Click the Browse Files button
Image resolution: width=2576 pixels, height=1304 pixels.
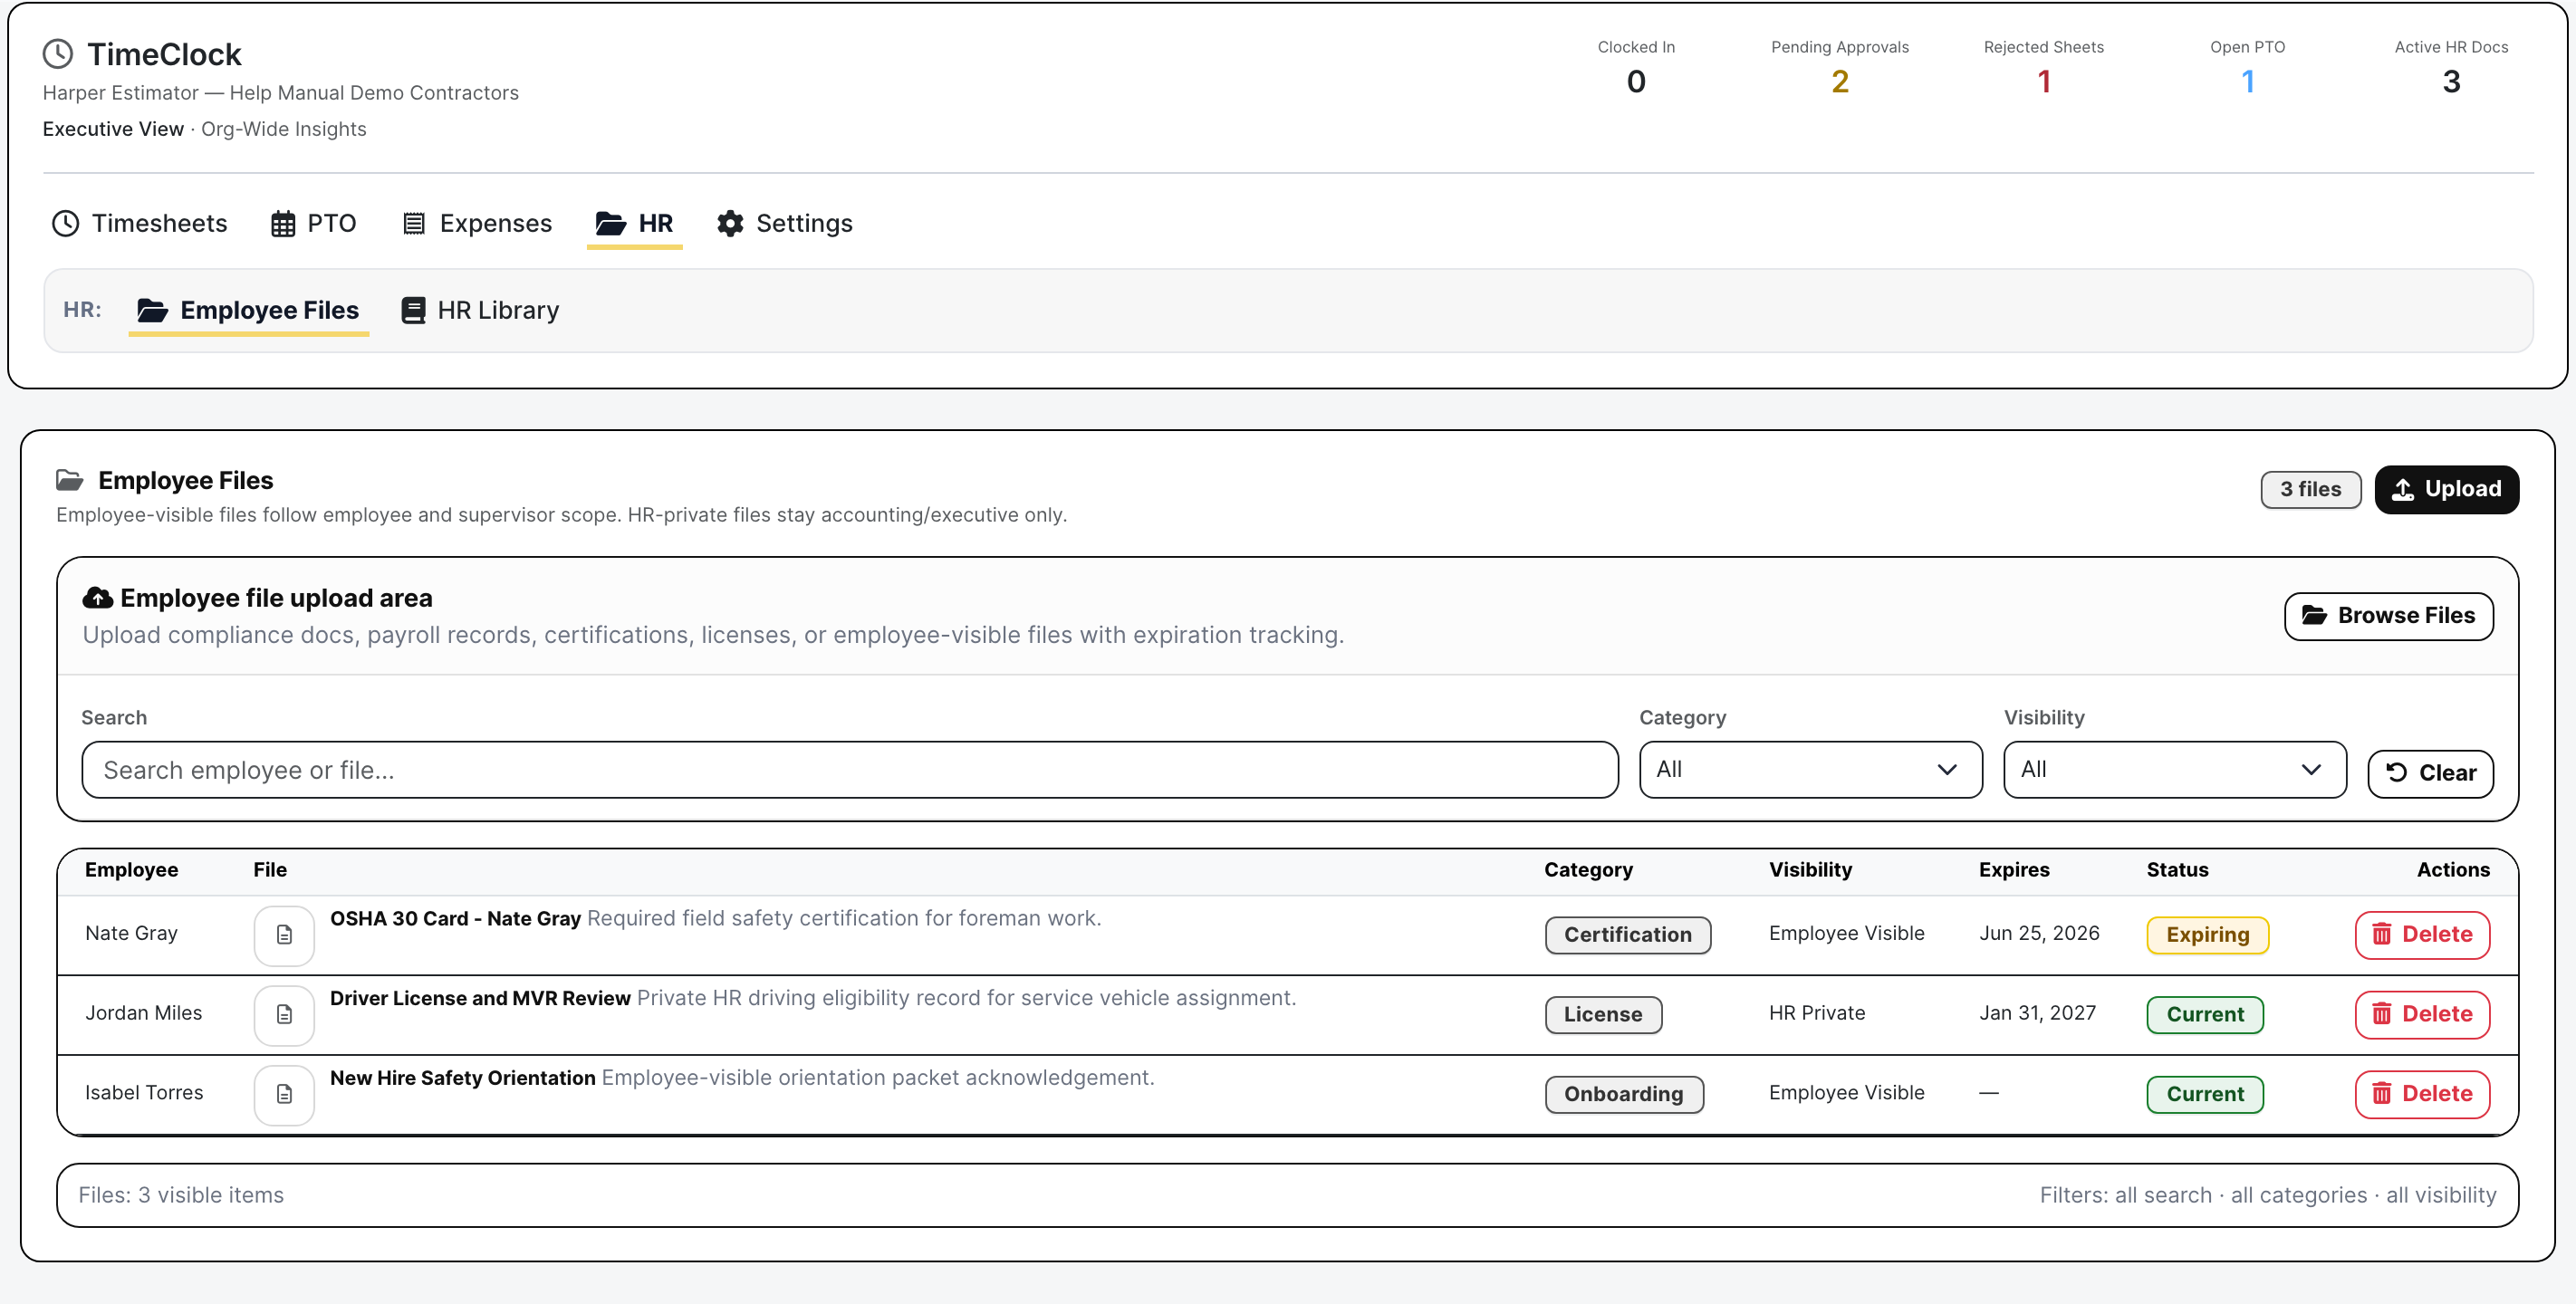coord(2388,616)
